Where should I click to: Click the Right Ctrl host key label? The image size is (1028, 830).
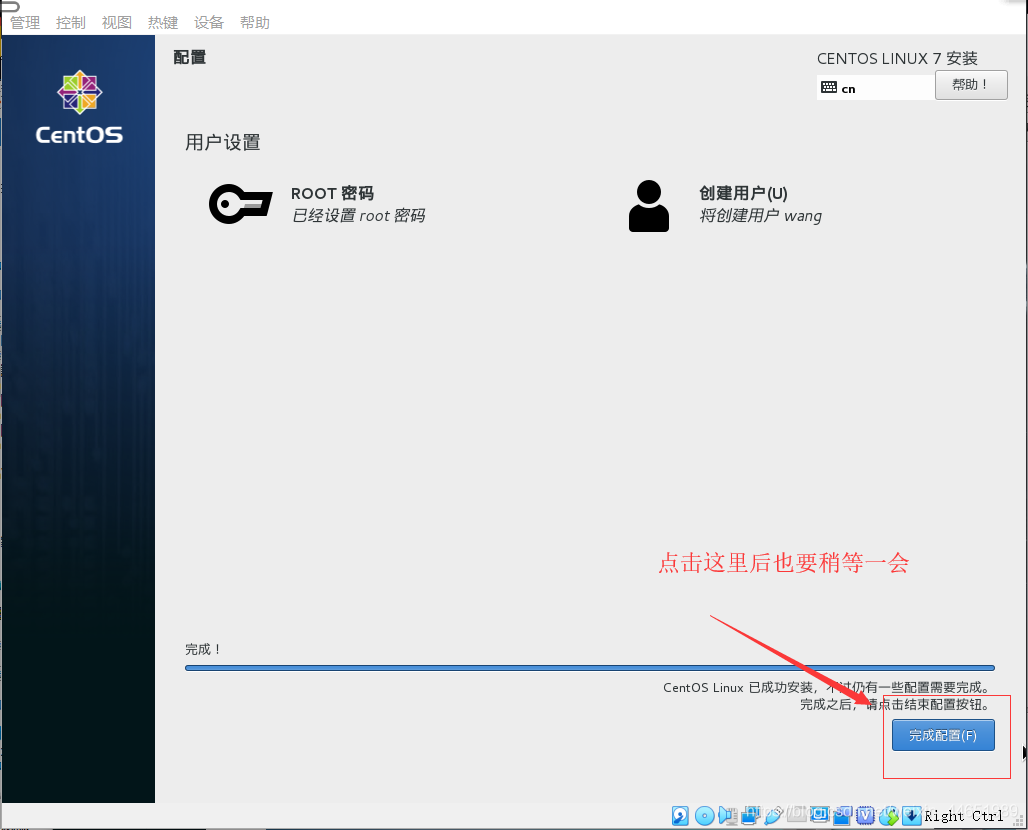click(x=964, y=816)
